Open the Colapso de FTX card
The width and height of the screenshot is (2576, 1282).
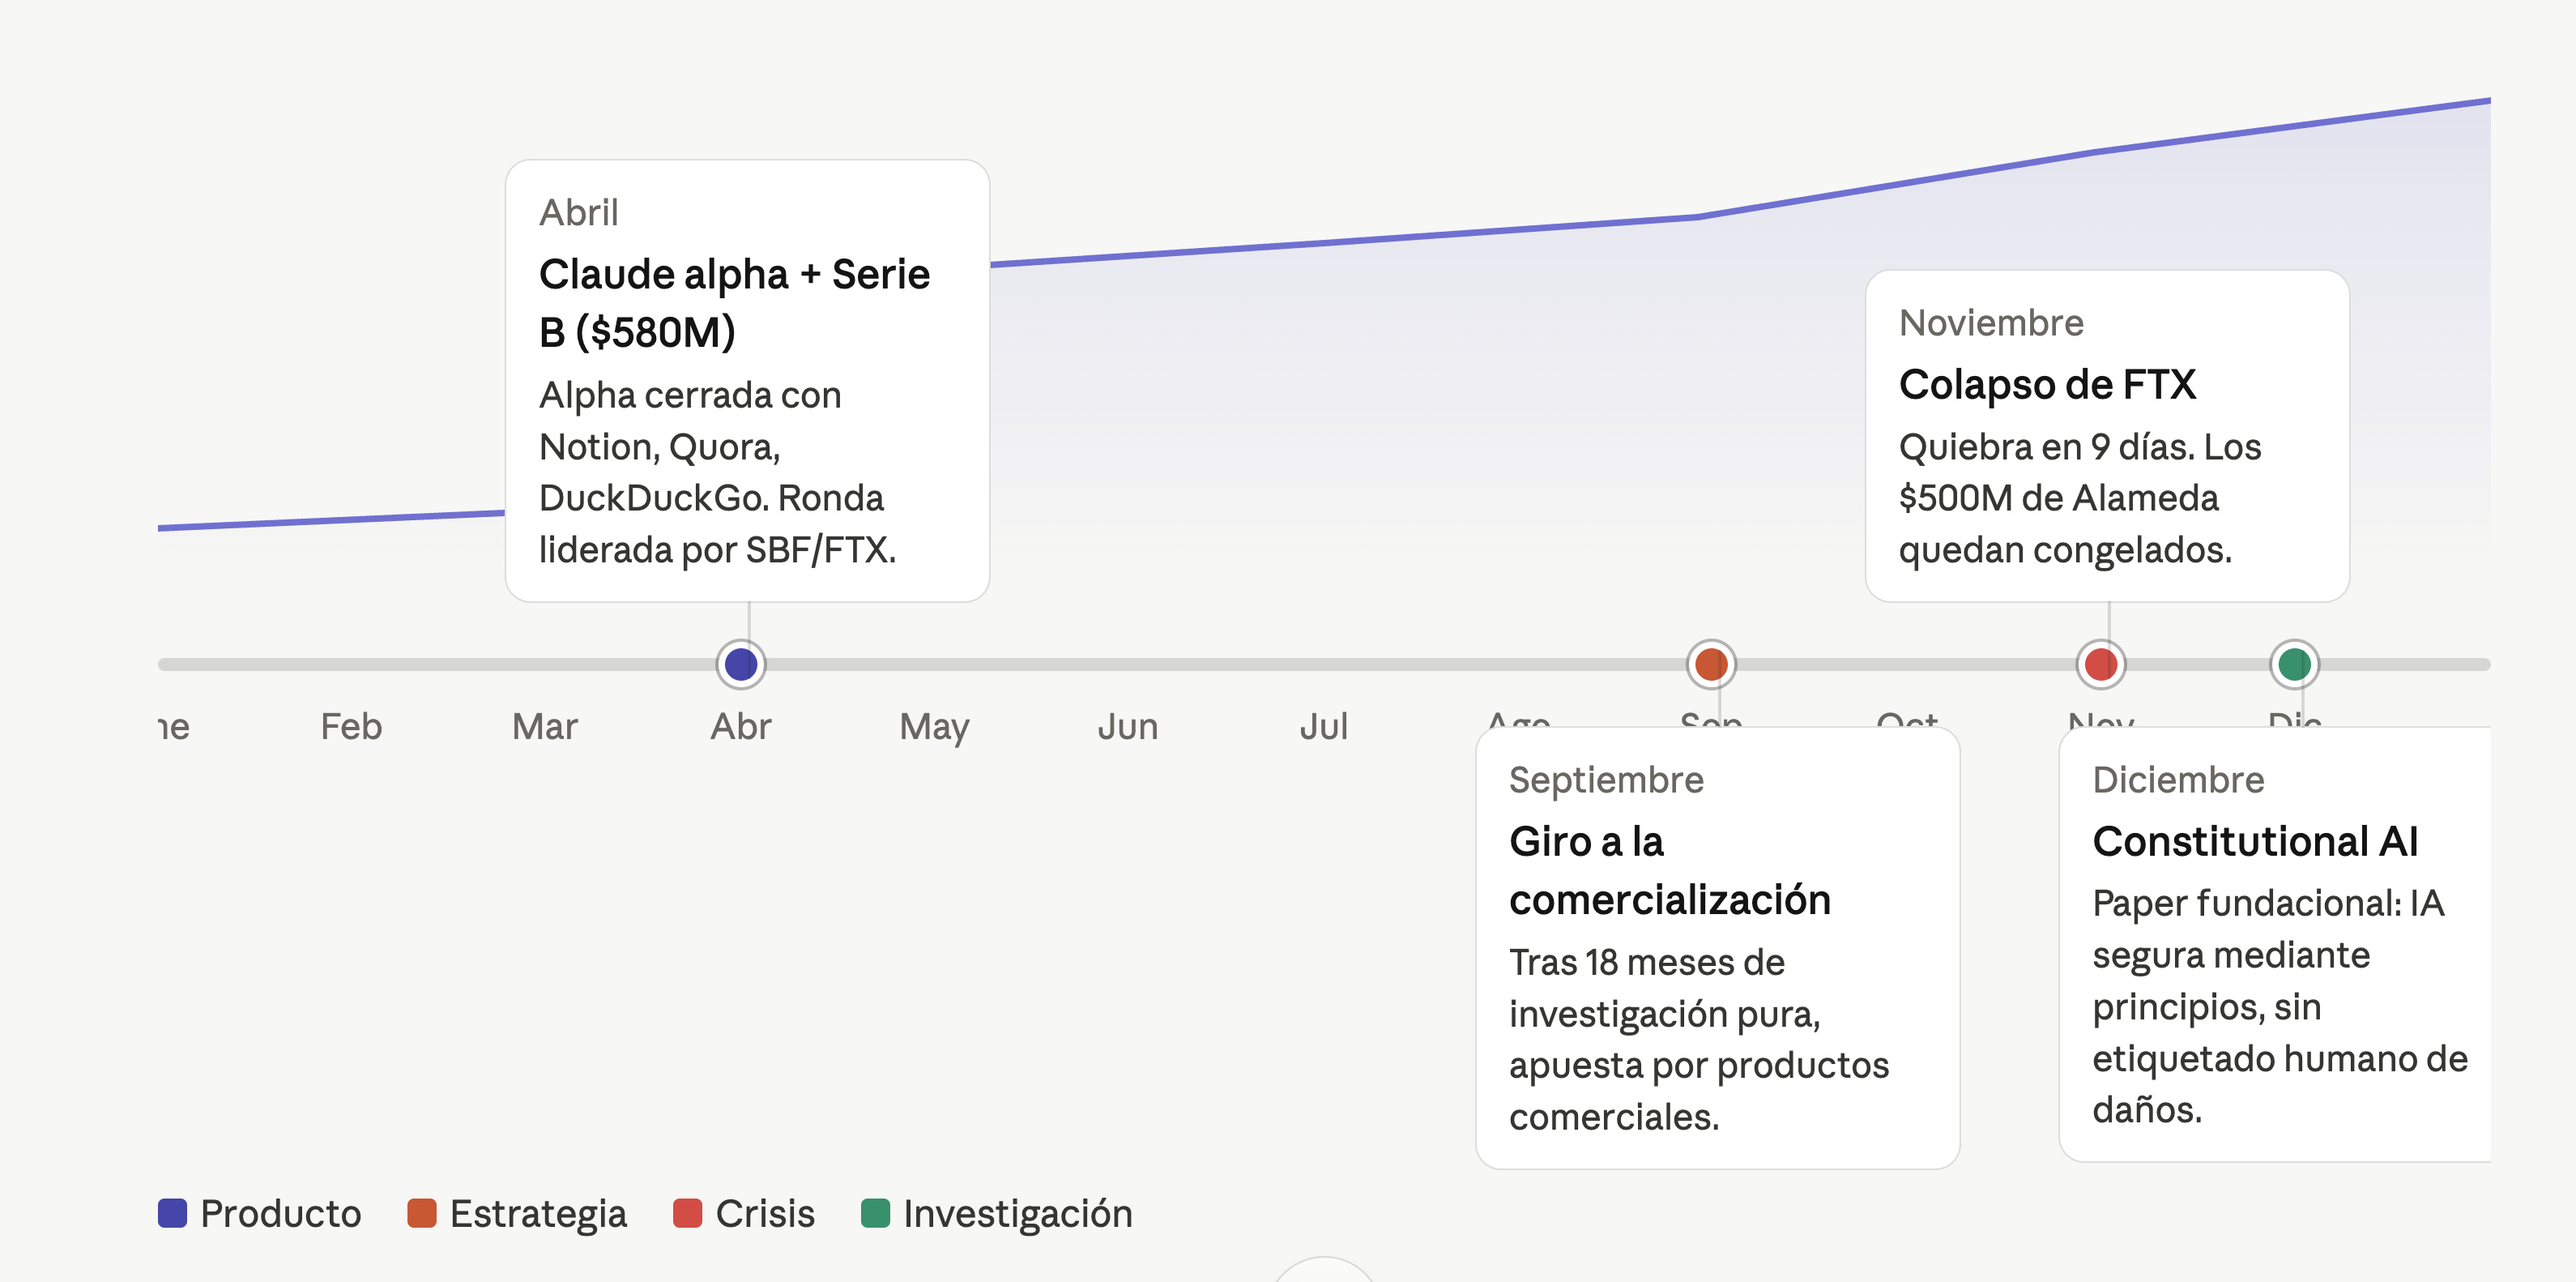point(2107,435)
